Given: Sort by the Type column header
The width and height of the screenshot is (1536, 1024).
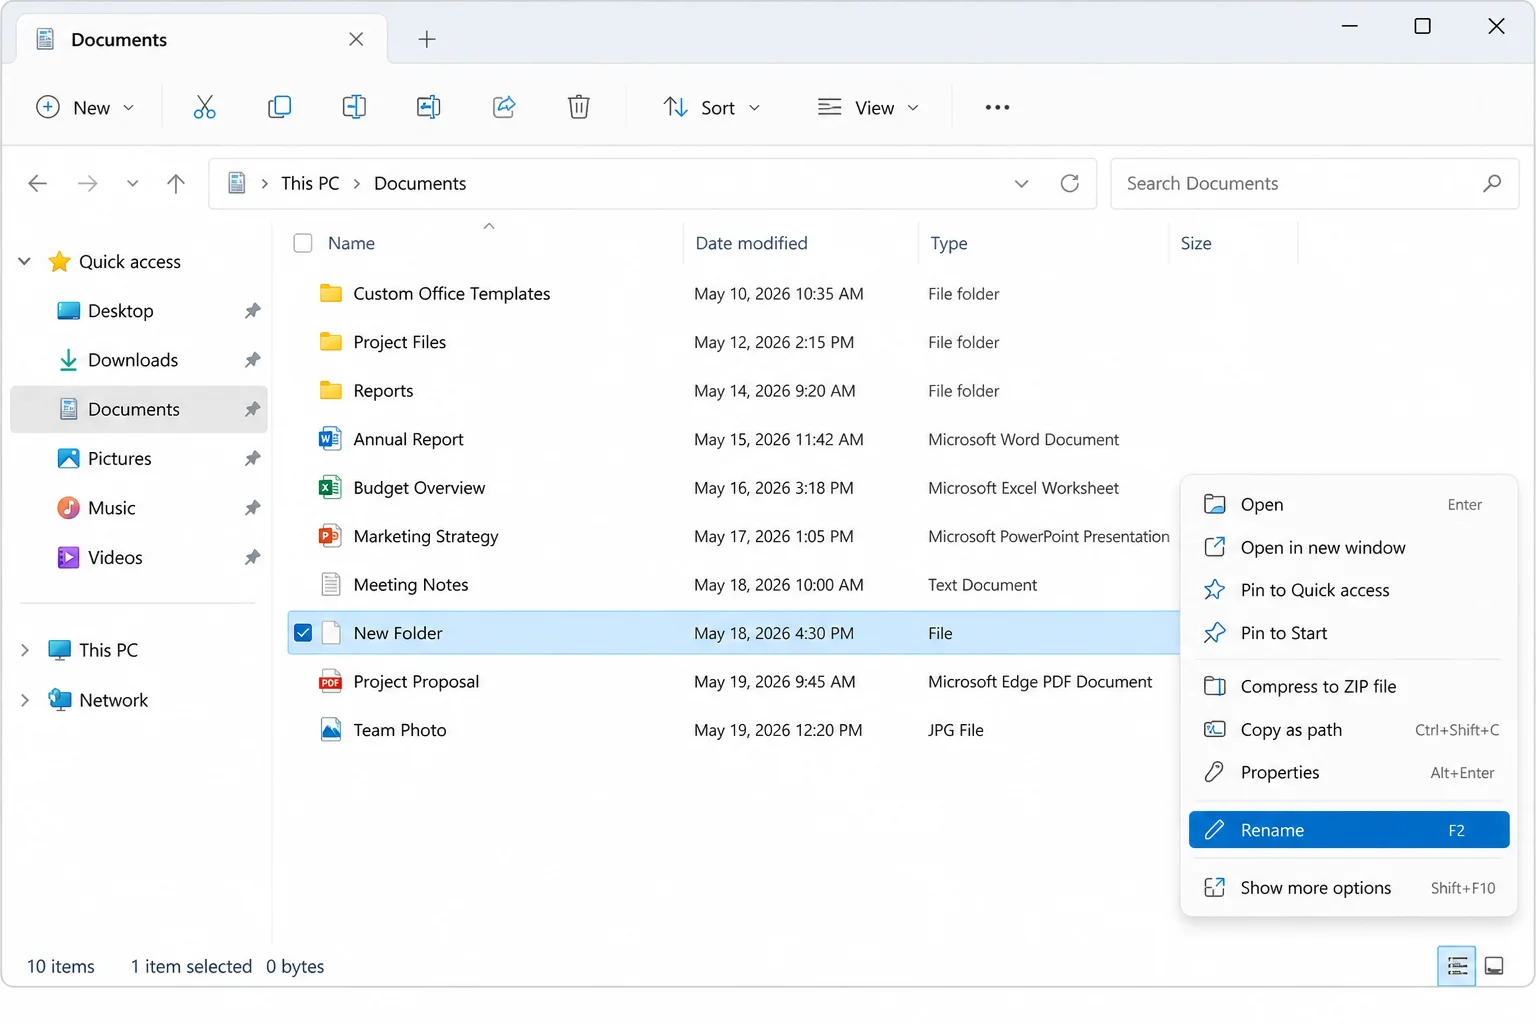Looking at the screenshot, I should click(949, 243).
